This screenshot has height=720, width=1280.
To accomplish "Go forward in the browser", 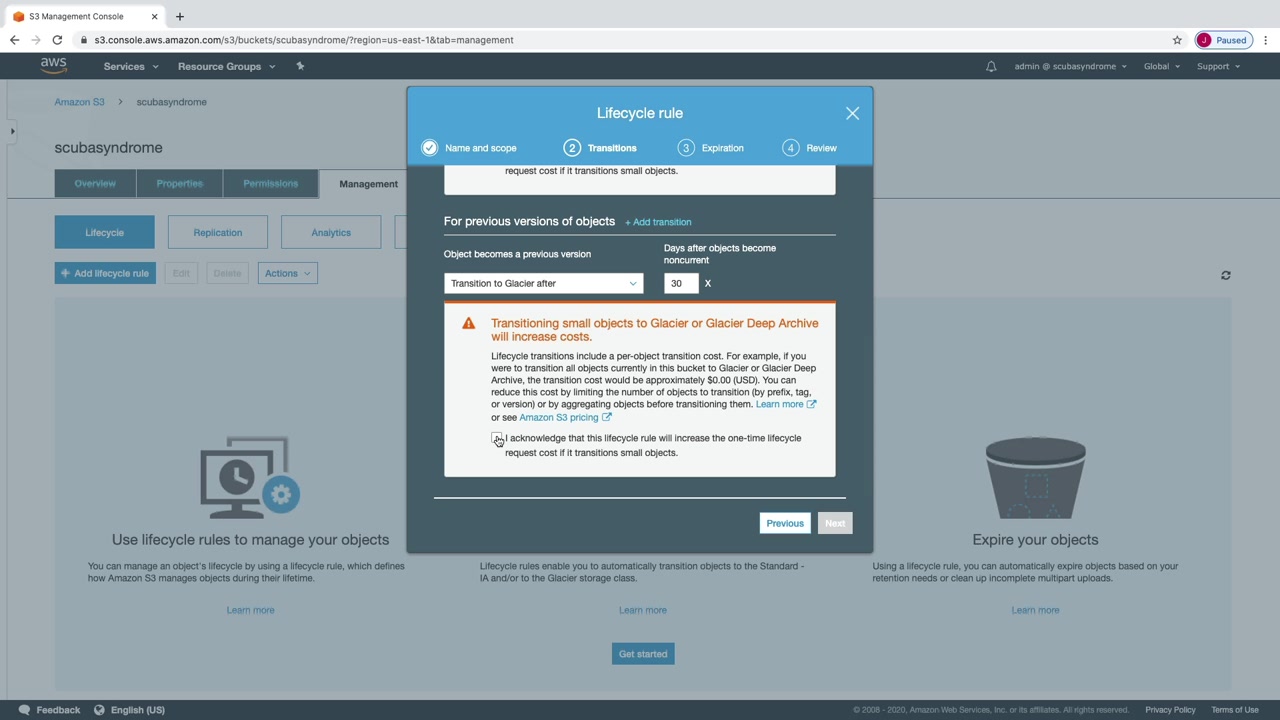I will click(36, 40).
